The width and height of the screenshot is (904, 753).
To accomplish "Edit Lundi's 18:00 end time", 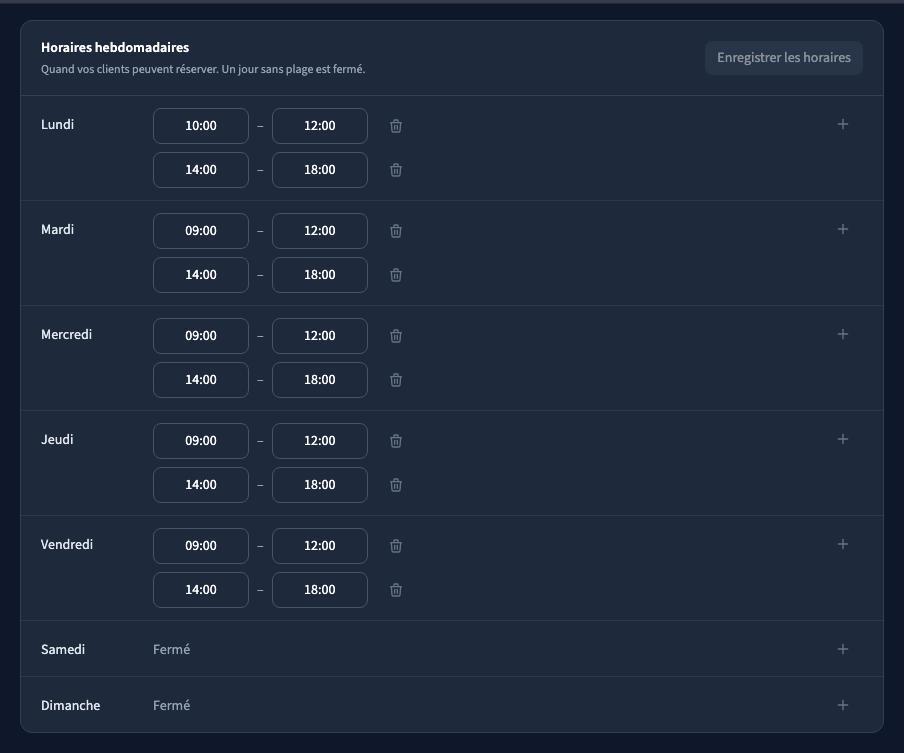I will click(x=319, y=170).
